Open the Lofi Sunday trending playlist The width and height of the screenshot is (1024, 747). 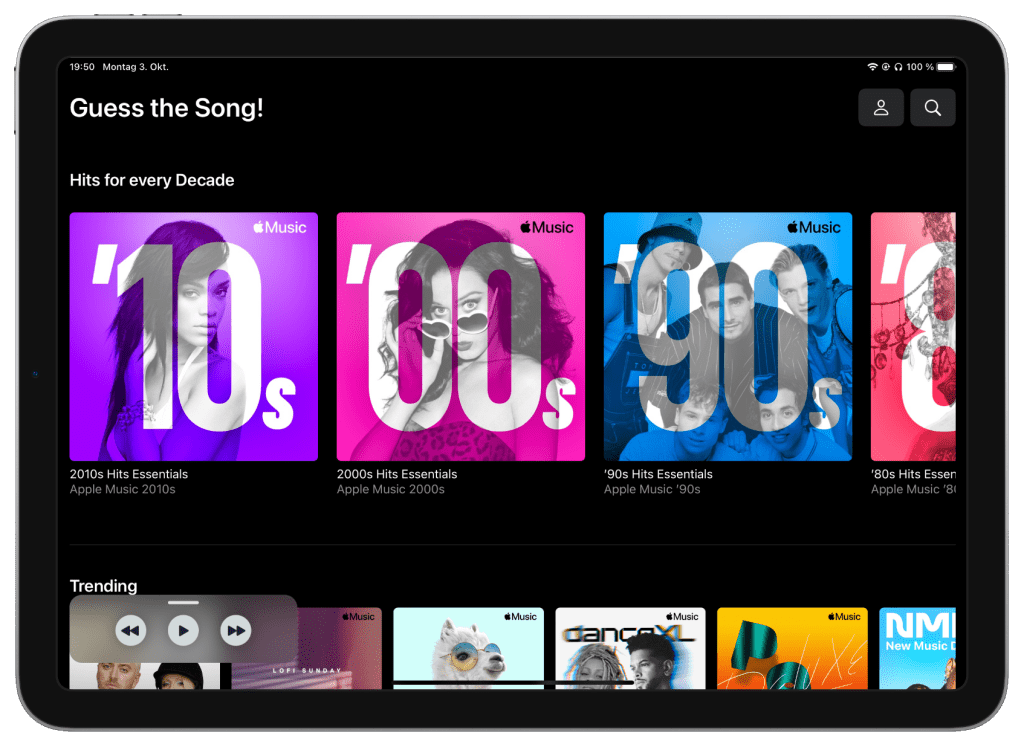pos(340,648)
